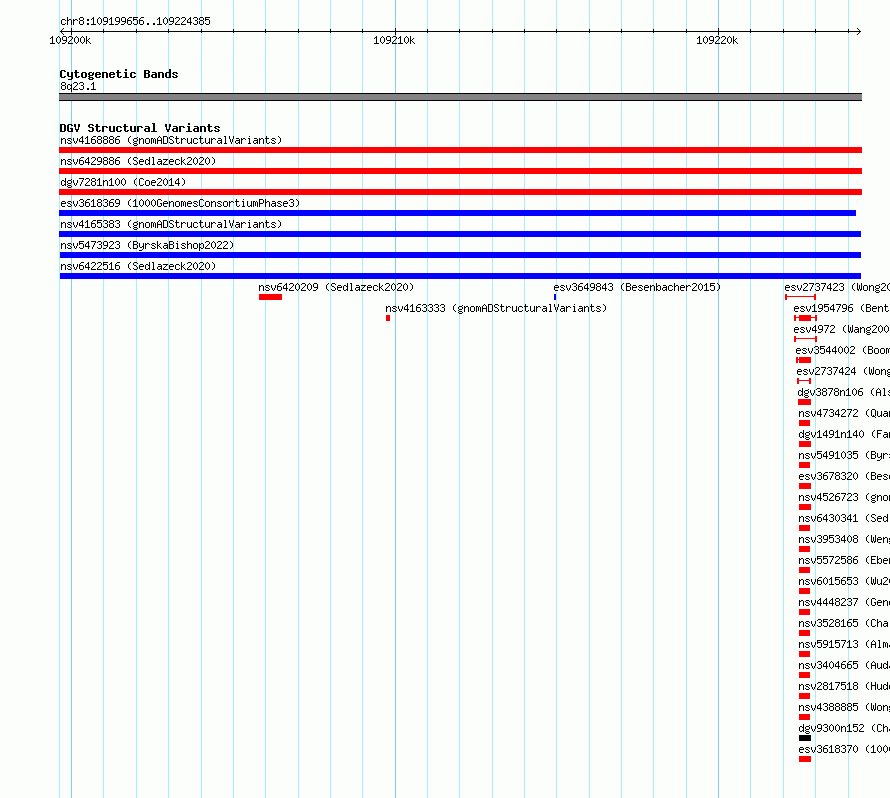Open esv3649843 (Besenbacher2015) label
Image resolution: width=890 pixels, height=798 pixels.
point(637,287)
